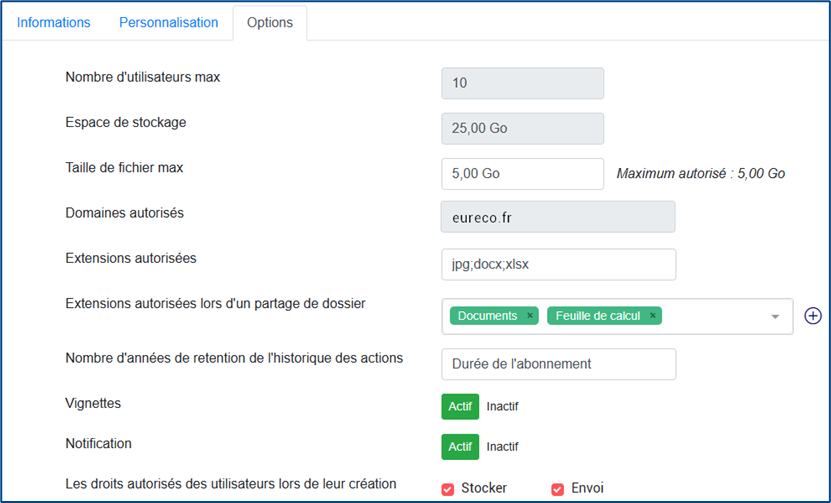This screenshot has width=831, height=503.
Task: Set Notification to Inactif
Action: click(502, 447)
